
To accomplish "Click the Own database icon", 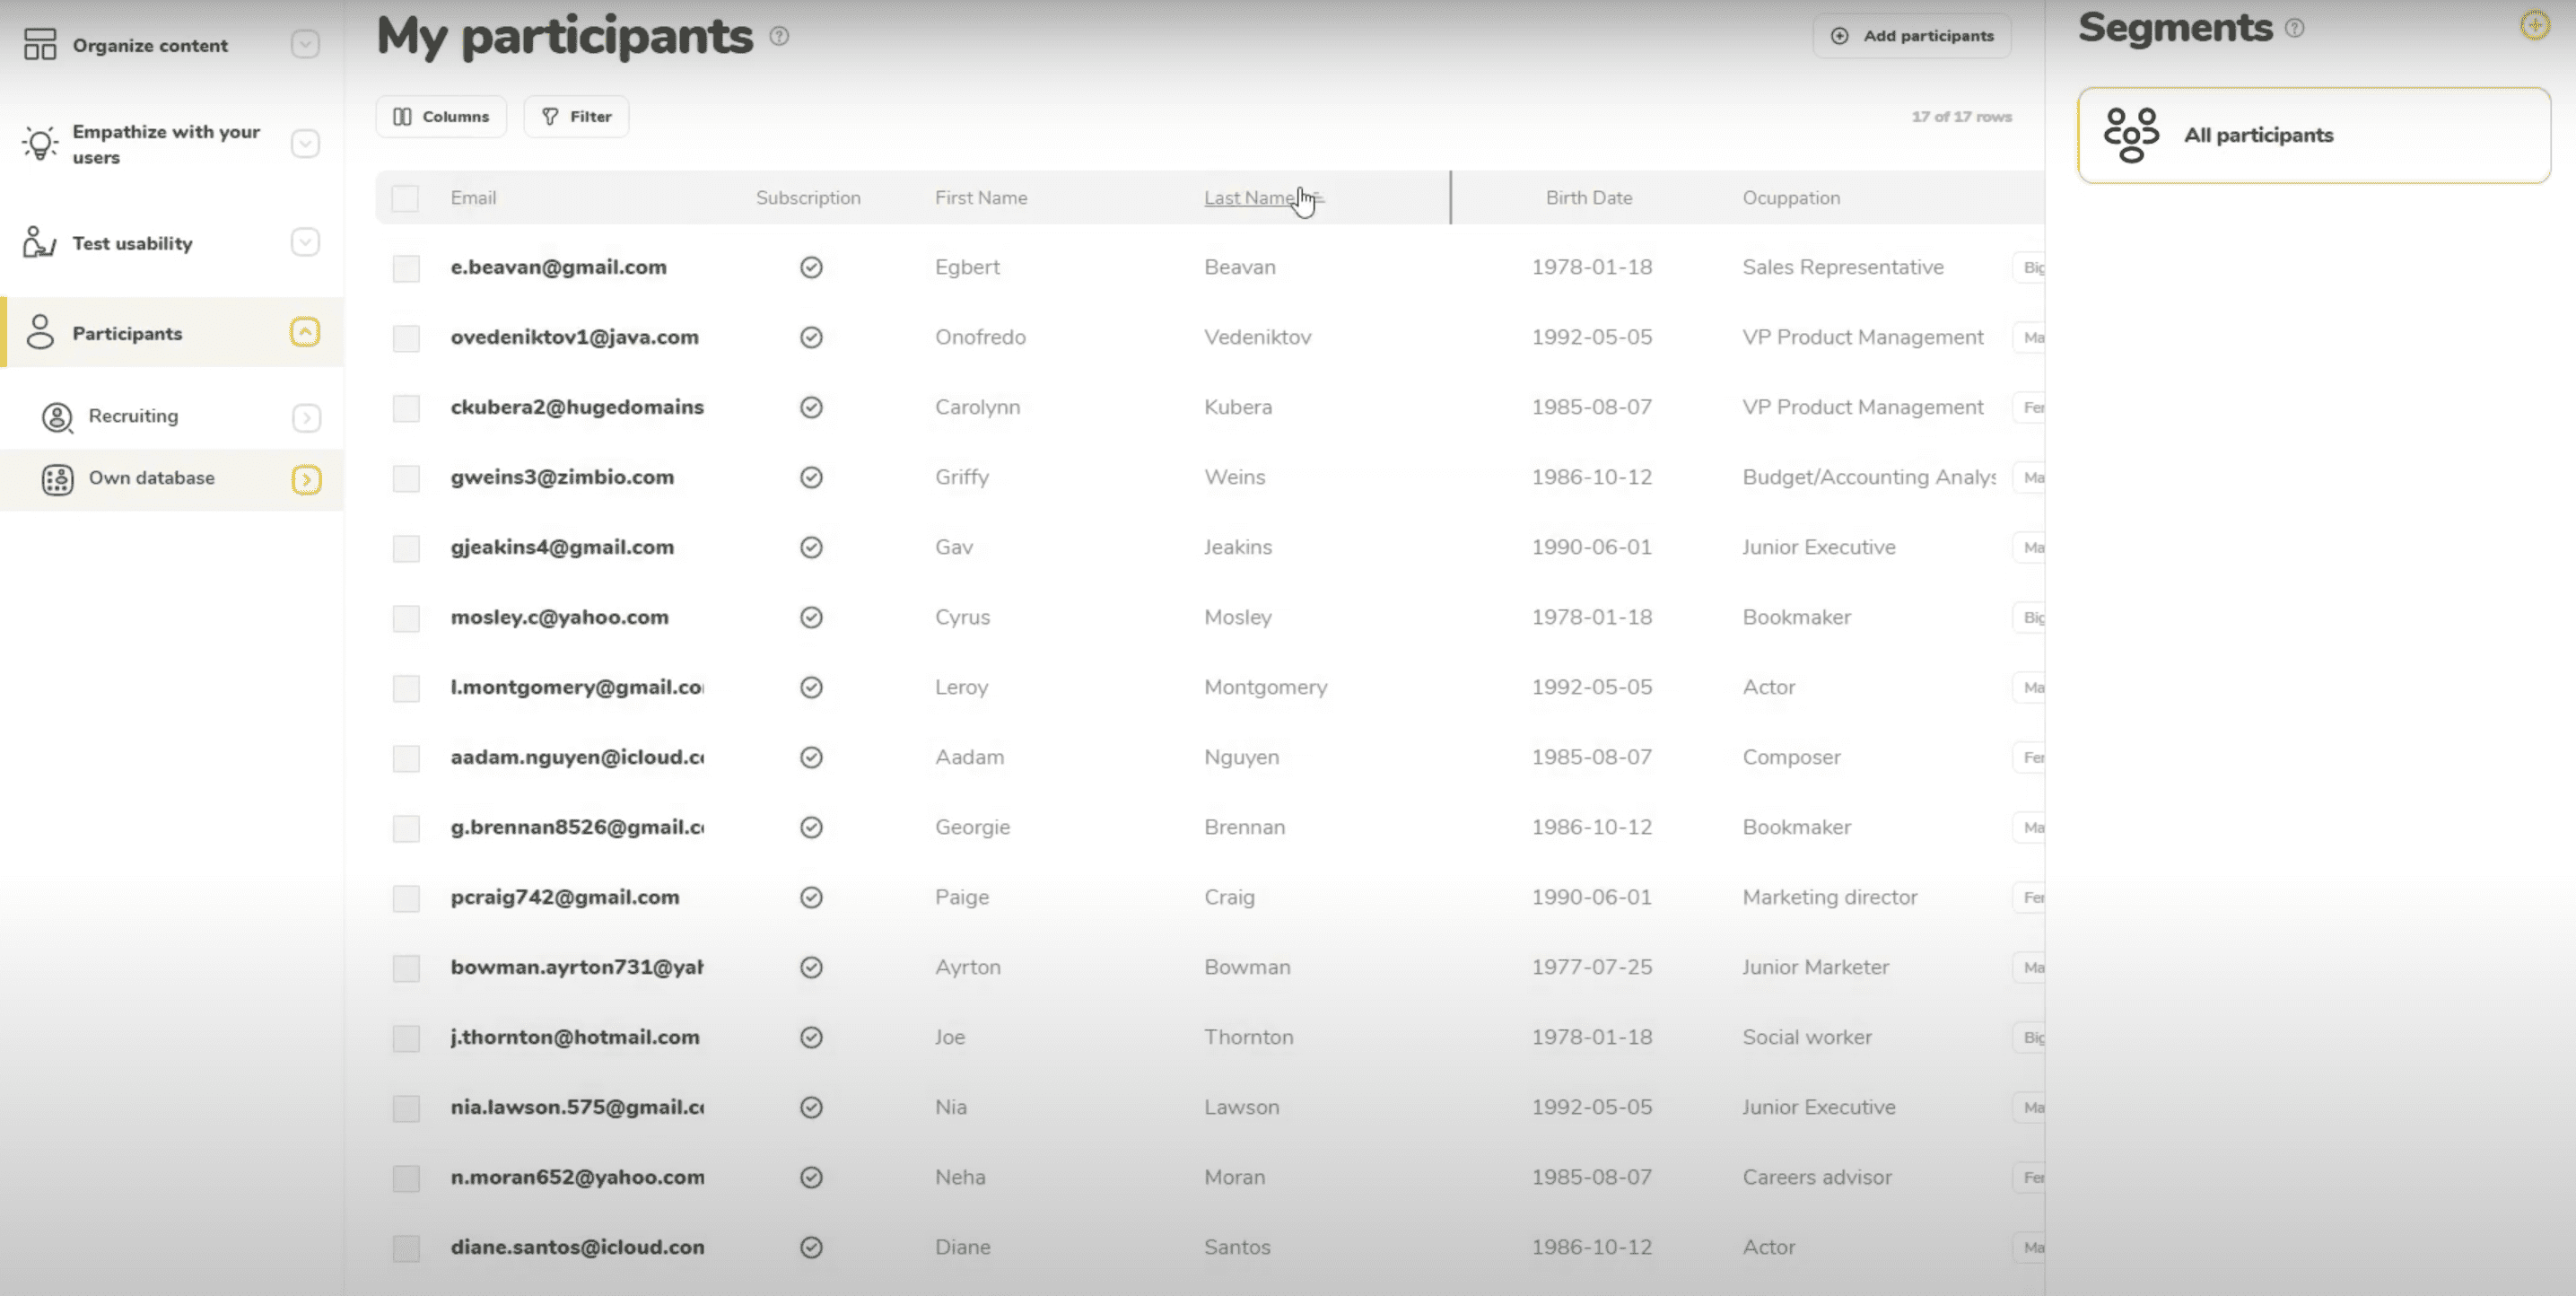I will 57,477.
